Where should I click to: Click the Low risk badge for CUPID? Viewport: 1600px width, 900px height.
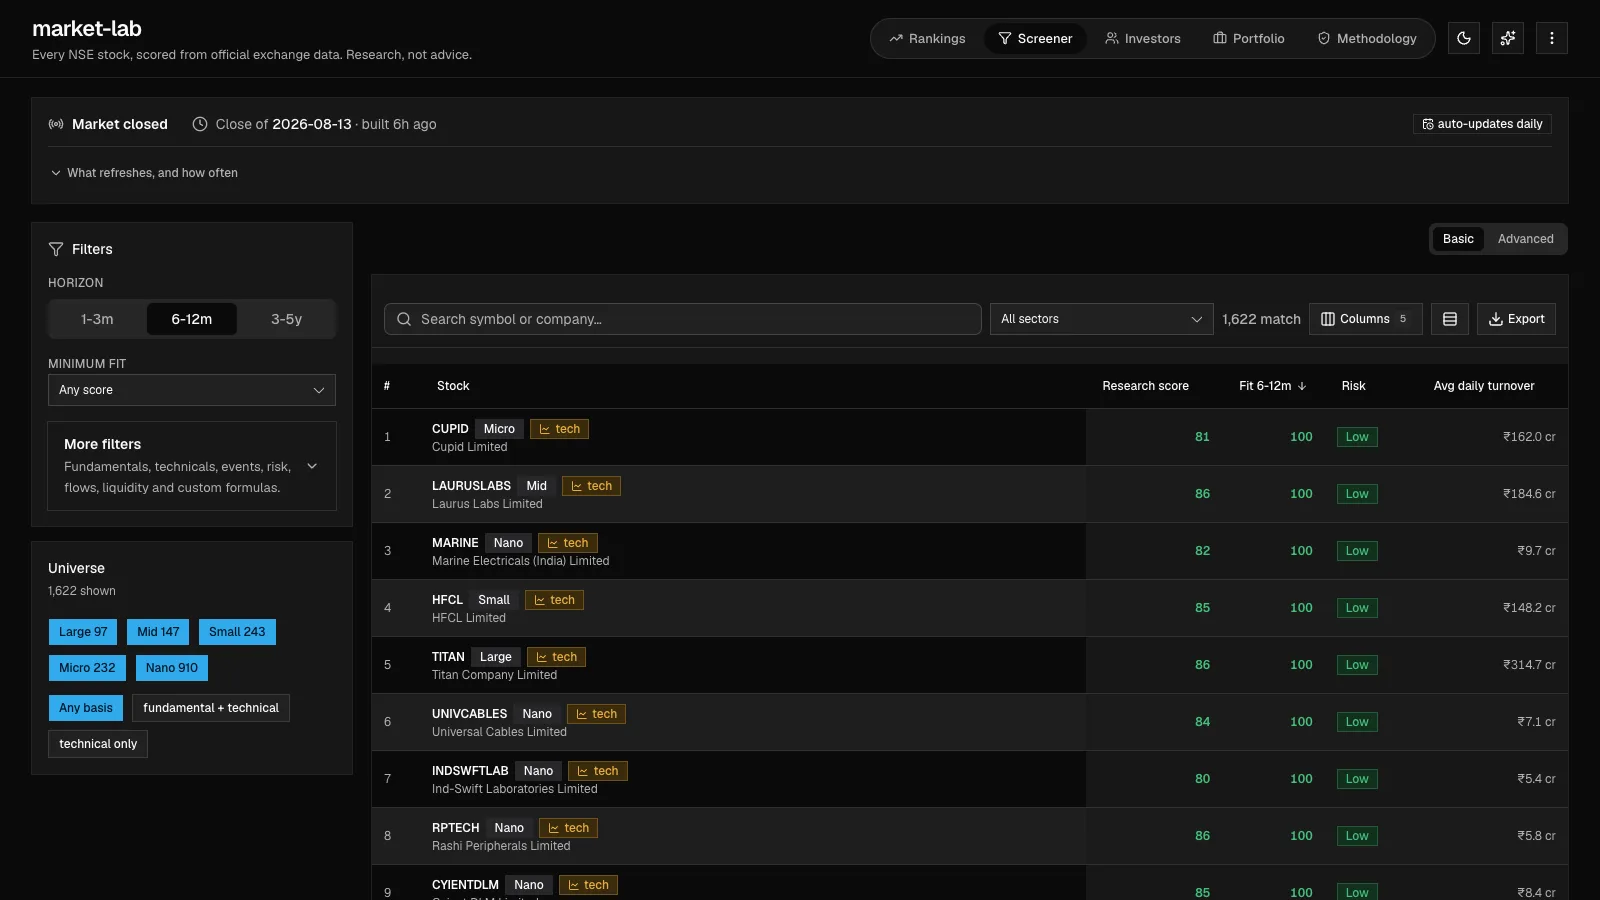click(x=1357, y=437)
